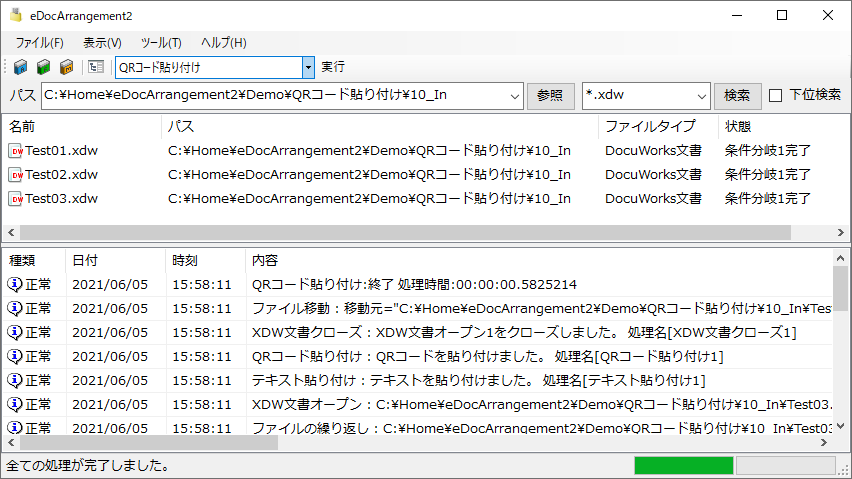This screenshot has width=852, height=479.
Task: Click the 参照 browse button
Action: point(550,96)
